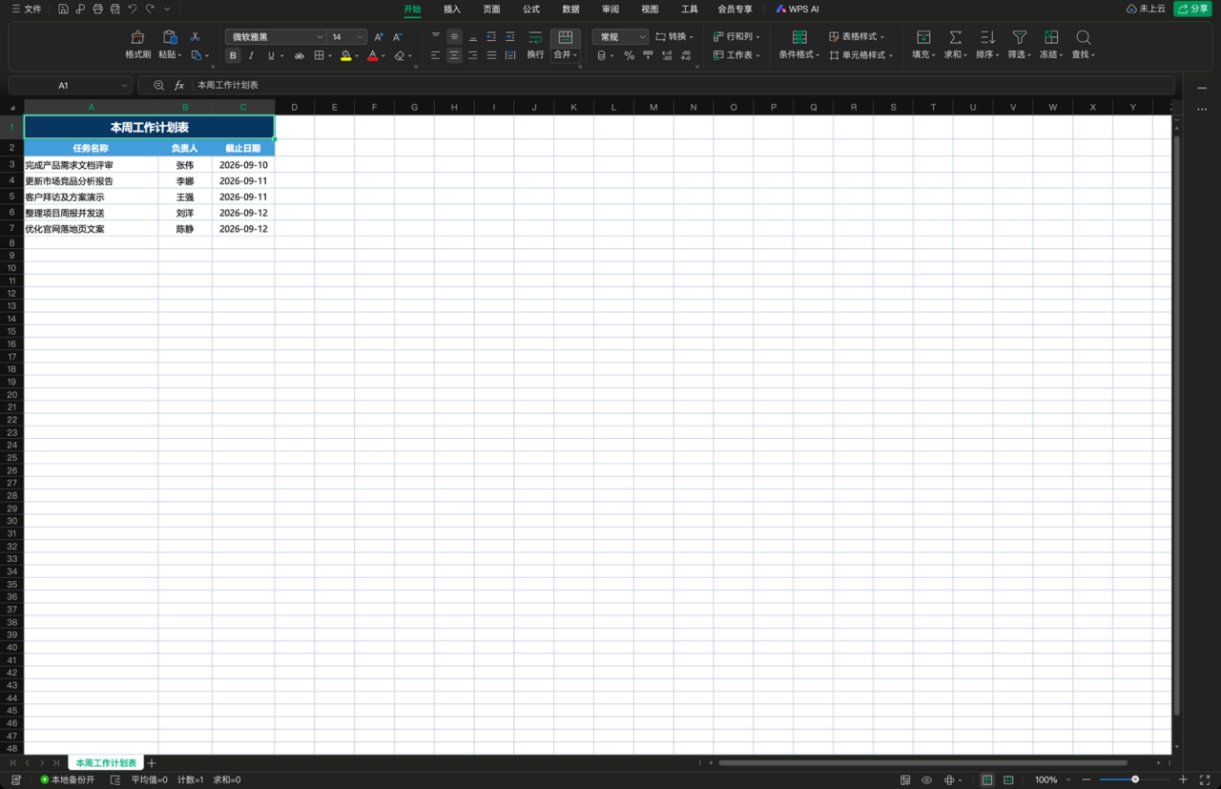Screen dimensions: 1221x789
Task: Click the Cut scissors icon
Action: pos(195,37)
